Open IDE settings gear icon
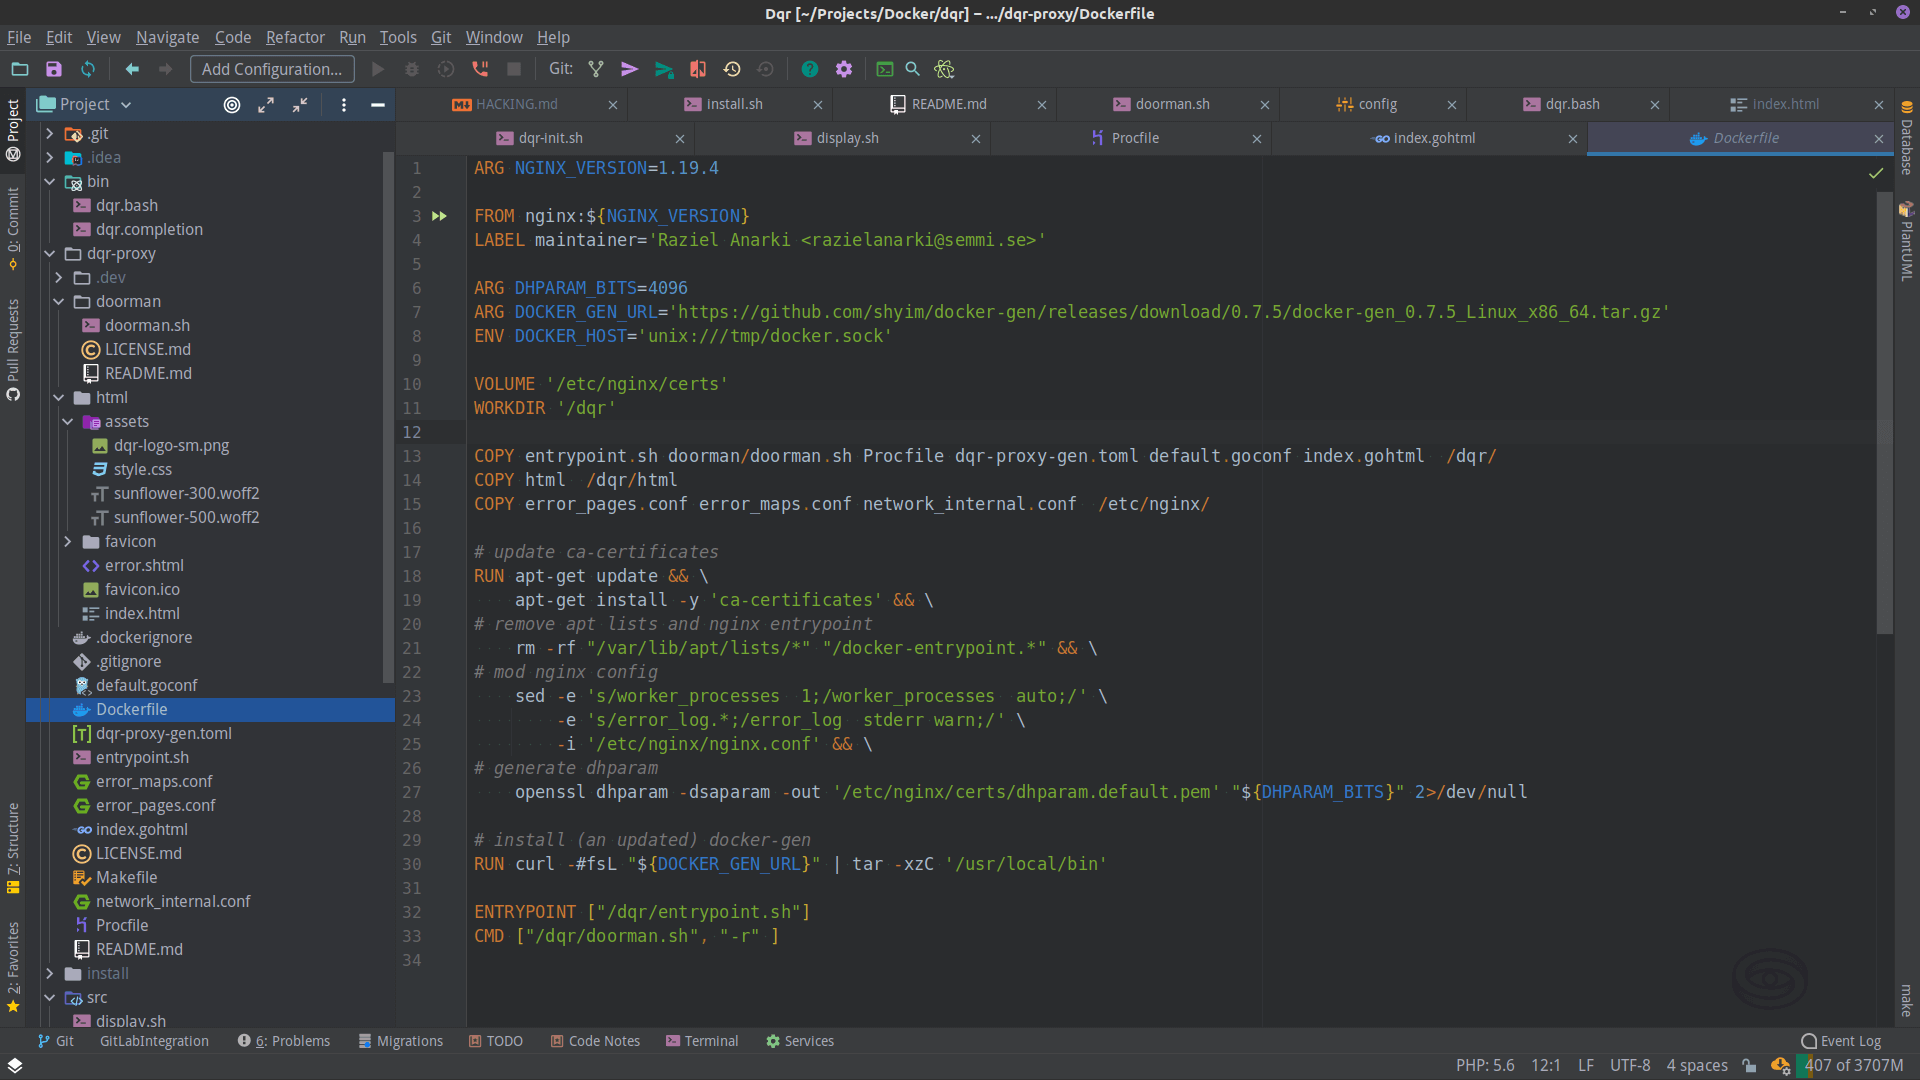1920x1080 pixels. 844,69
